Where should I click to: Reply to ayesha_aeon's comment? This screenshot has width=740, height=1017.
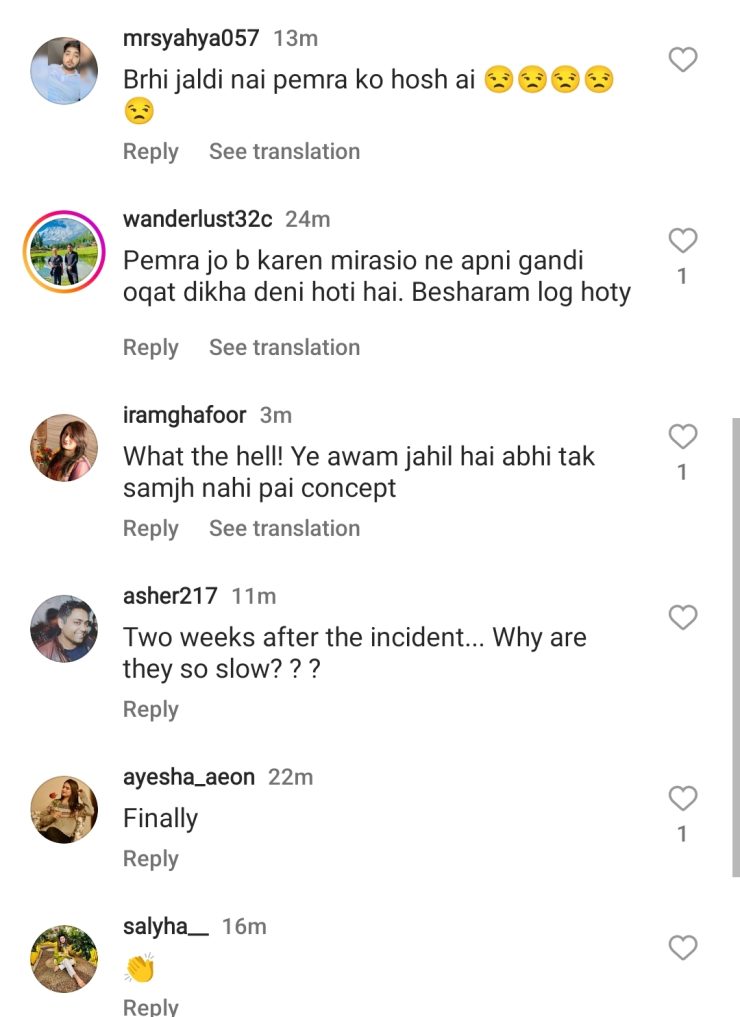(150, 859)
